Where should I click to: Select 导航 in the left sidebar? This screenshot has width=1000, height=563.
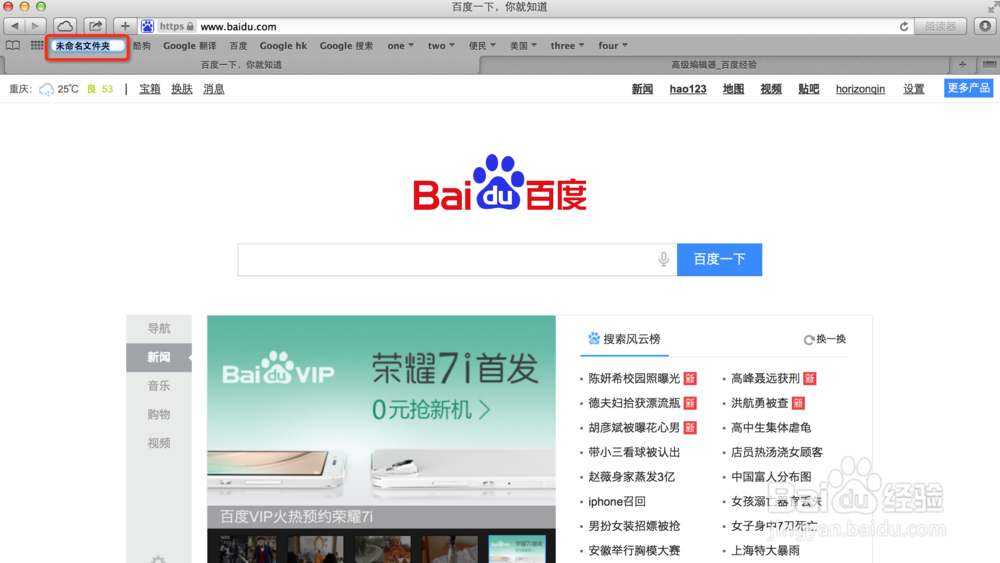coord(159,328)
